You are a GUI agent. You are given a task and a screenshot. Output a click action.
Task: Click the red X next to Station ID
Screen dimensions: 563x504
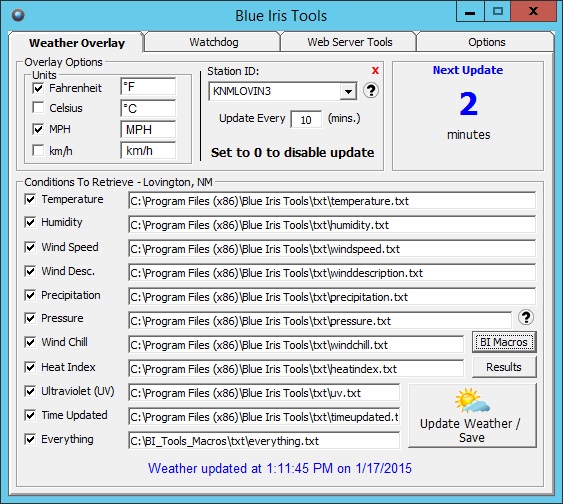(375, 70)
